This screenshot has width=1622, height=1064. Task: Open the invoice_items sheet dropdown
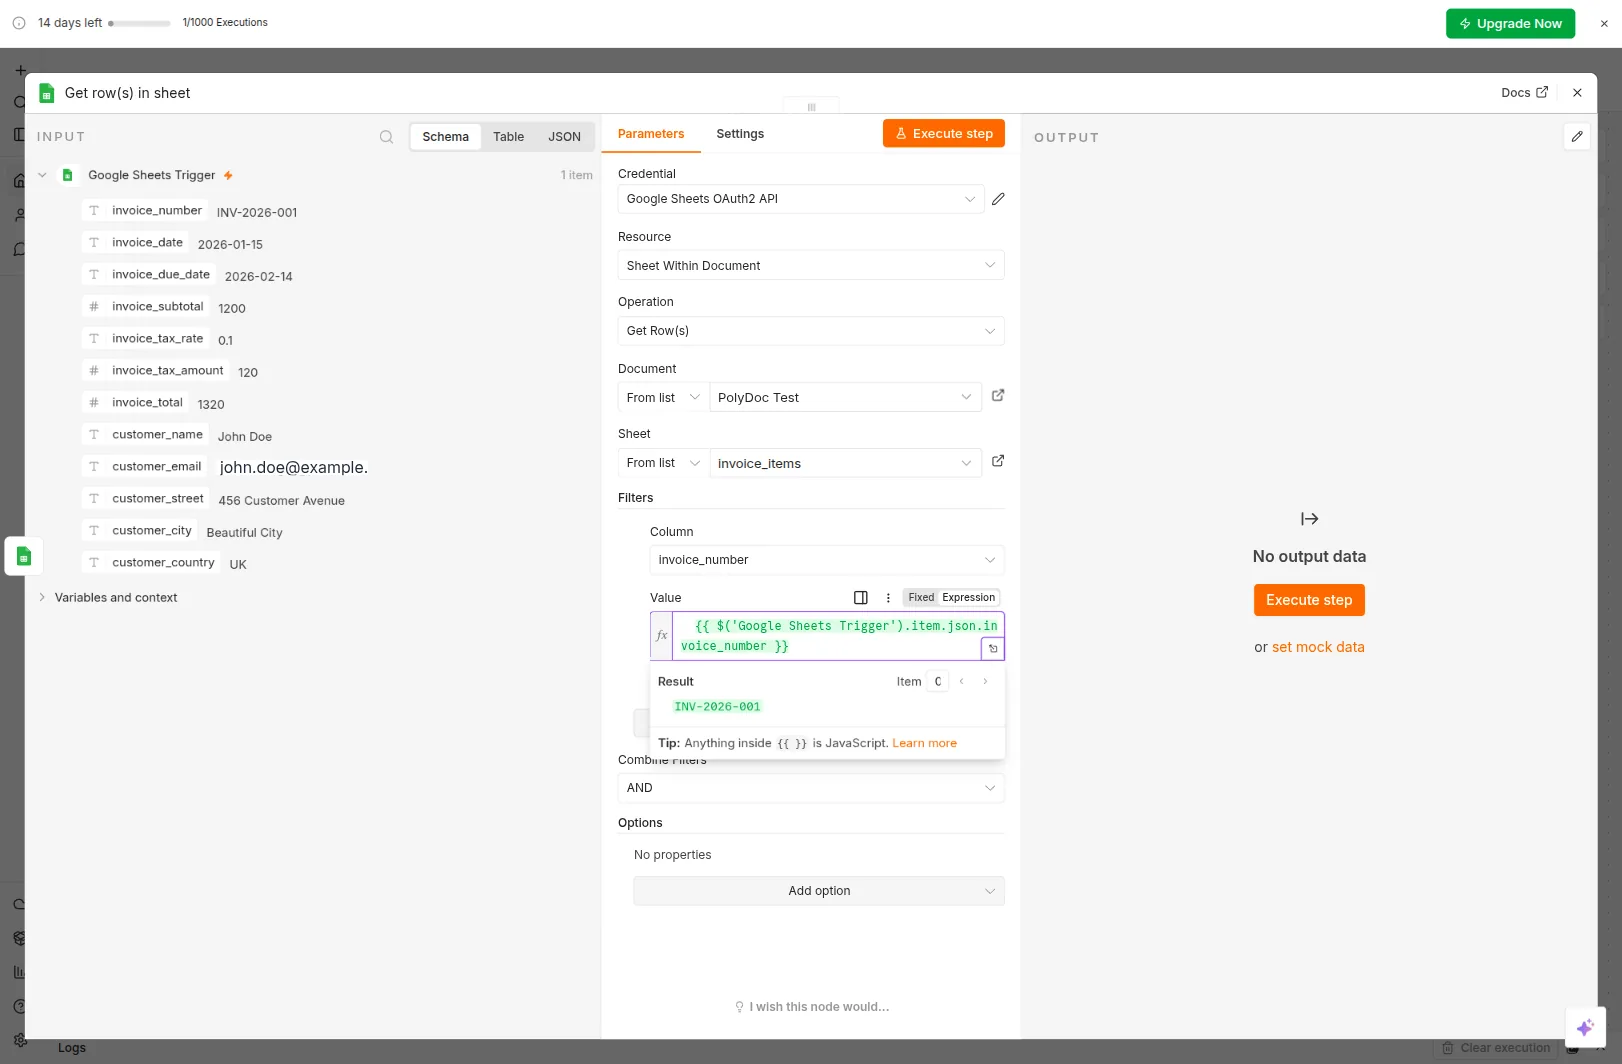pos(845,463)
